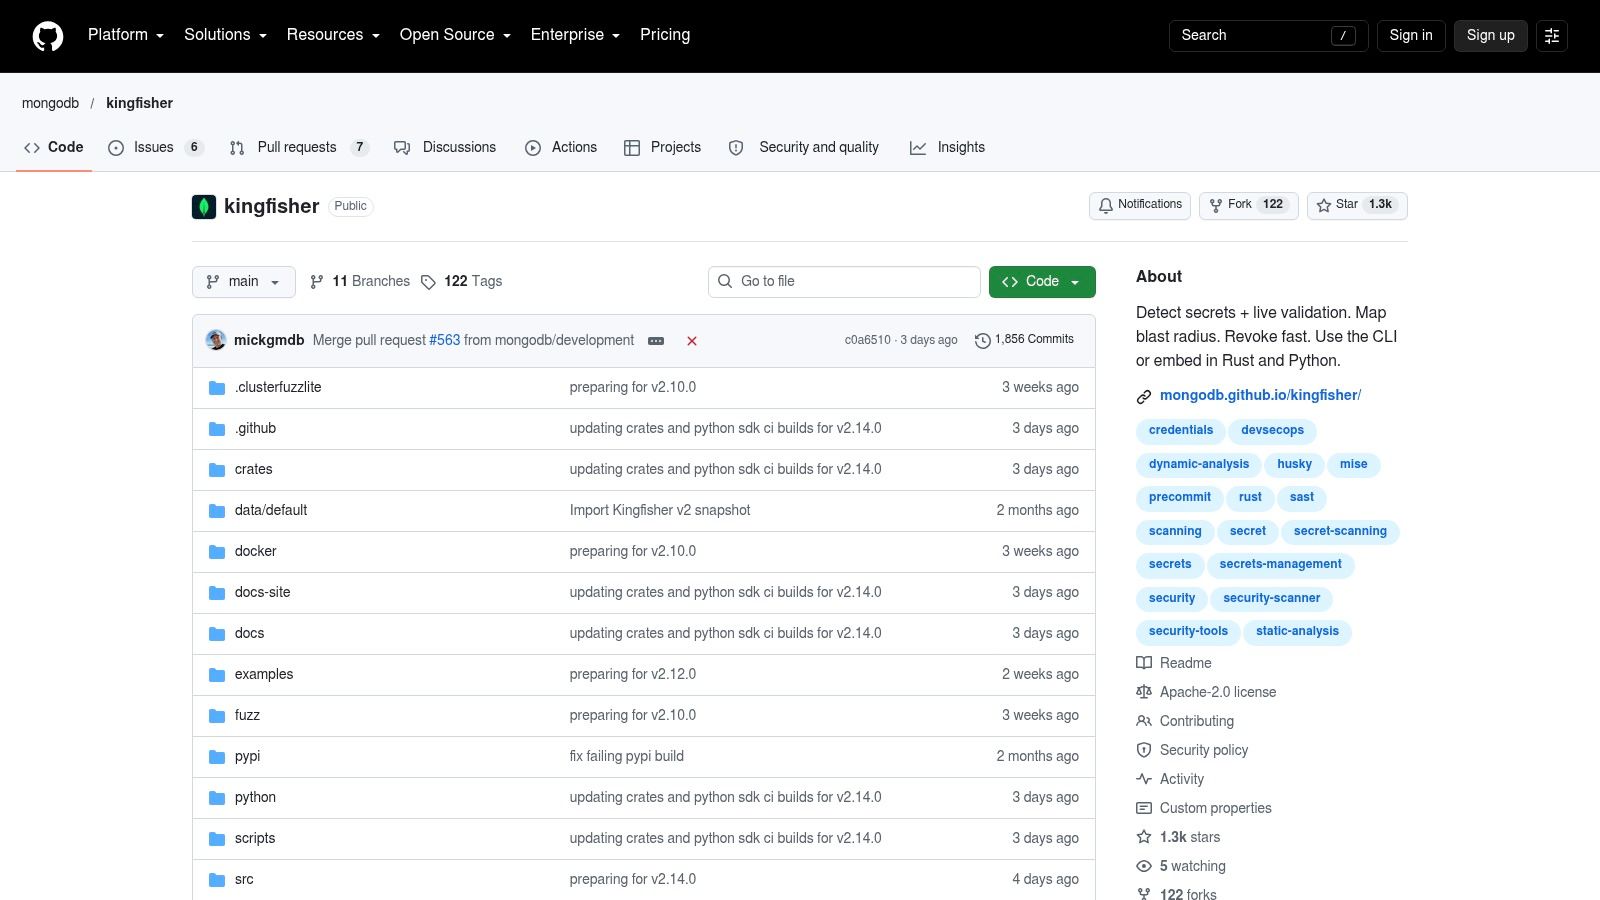Click the book icon beside Readme
The width and height of the screenshot is (1600, 900).
[1144, 663]
